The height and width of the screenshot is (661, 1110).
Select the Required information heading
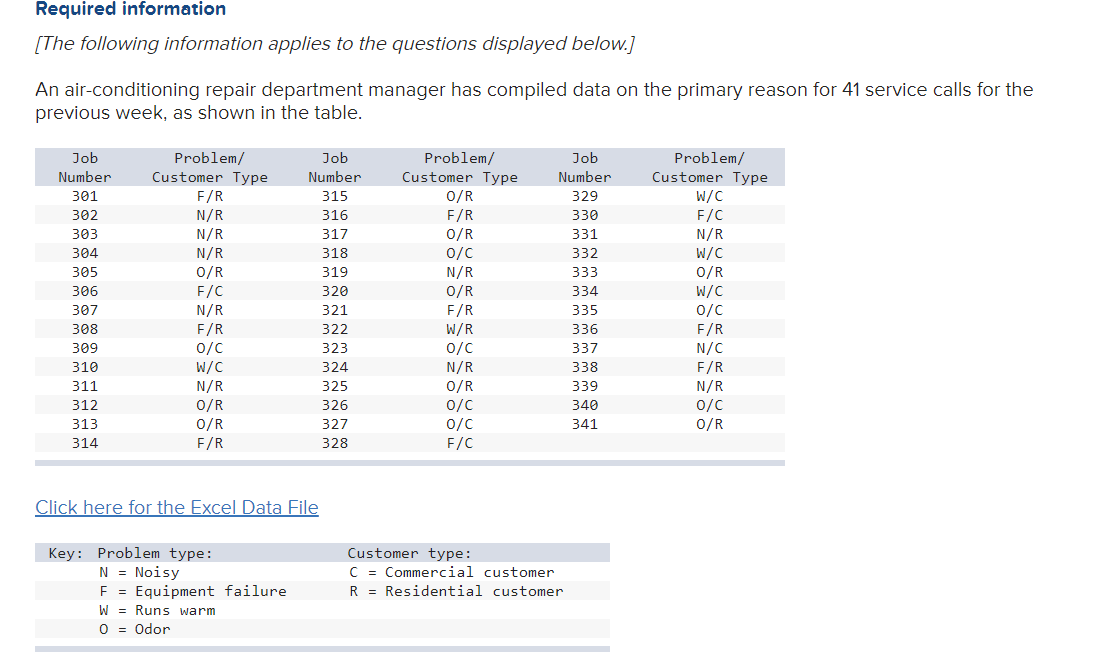coord(131,10)
